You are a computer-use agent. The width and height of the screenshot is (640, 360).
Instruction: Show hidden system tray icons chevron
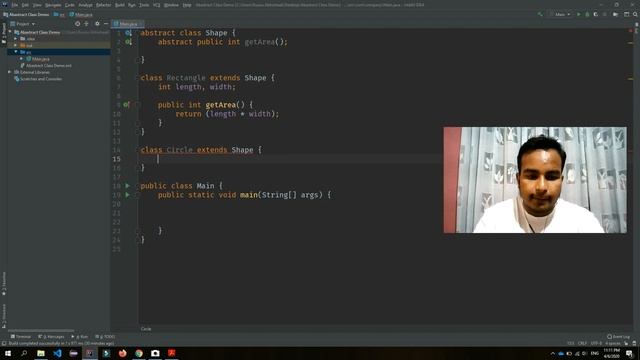click(553, 353)
